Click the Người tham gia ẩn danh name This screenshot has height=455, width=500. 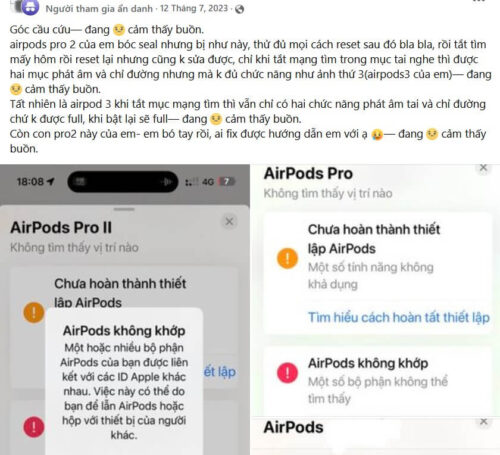99,9
